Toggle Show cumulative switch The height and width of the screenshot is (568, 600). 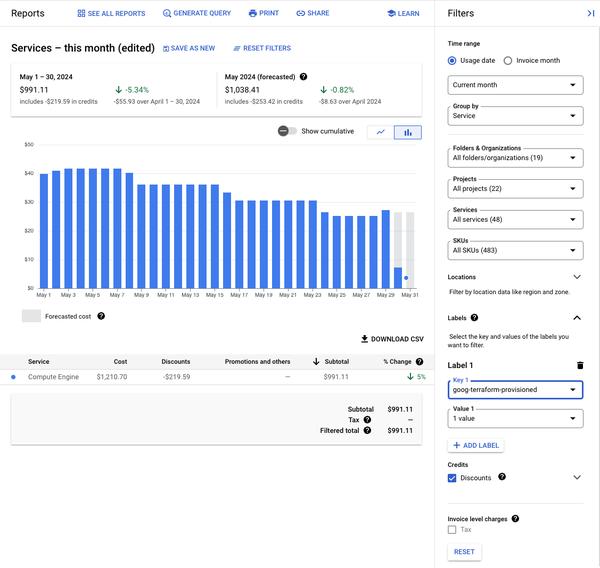287,131
